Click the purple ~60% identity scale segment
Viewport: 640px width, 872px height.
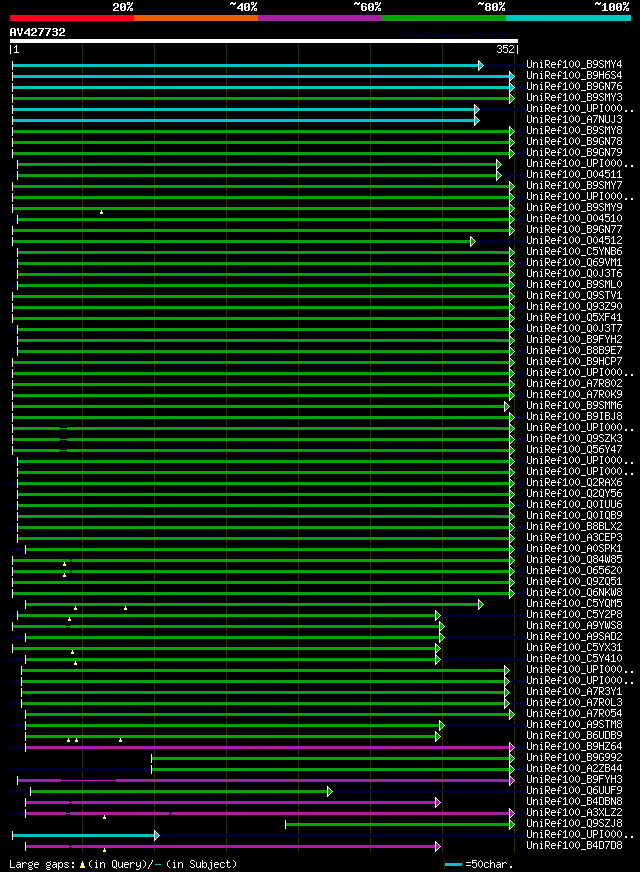tap(320, 18)
